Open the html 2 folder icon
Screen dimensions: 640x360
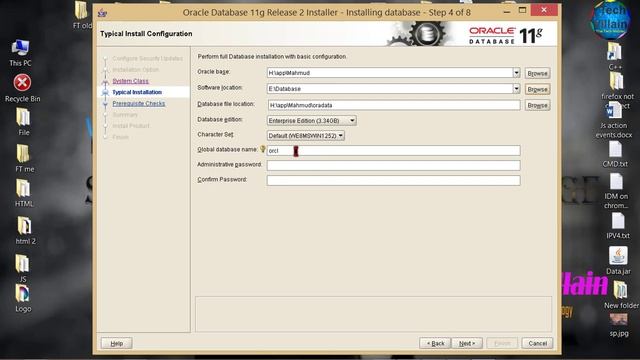(x=25, y=230)
